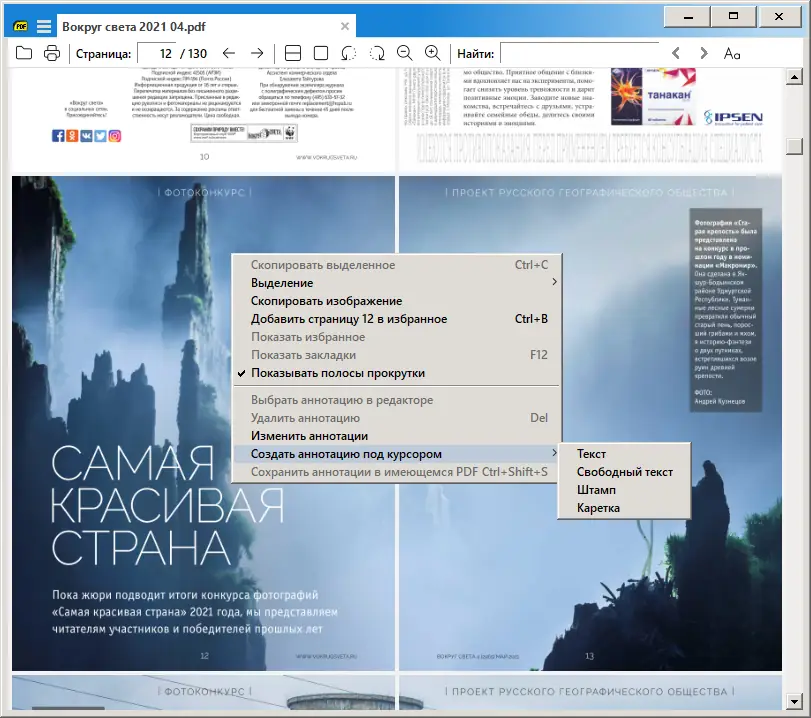Click the IPSEN logo in the advertisement
The width and height of the screenshot is (811, 718).
[x=733, y=118]
